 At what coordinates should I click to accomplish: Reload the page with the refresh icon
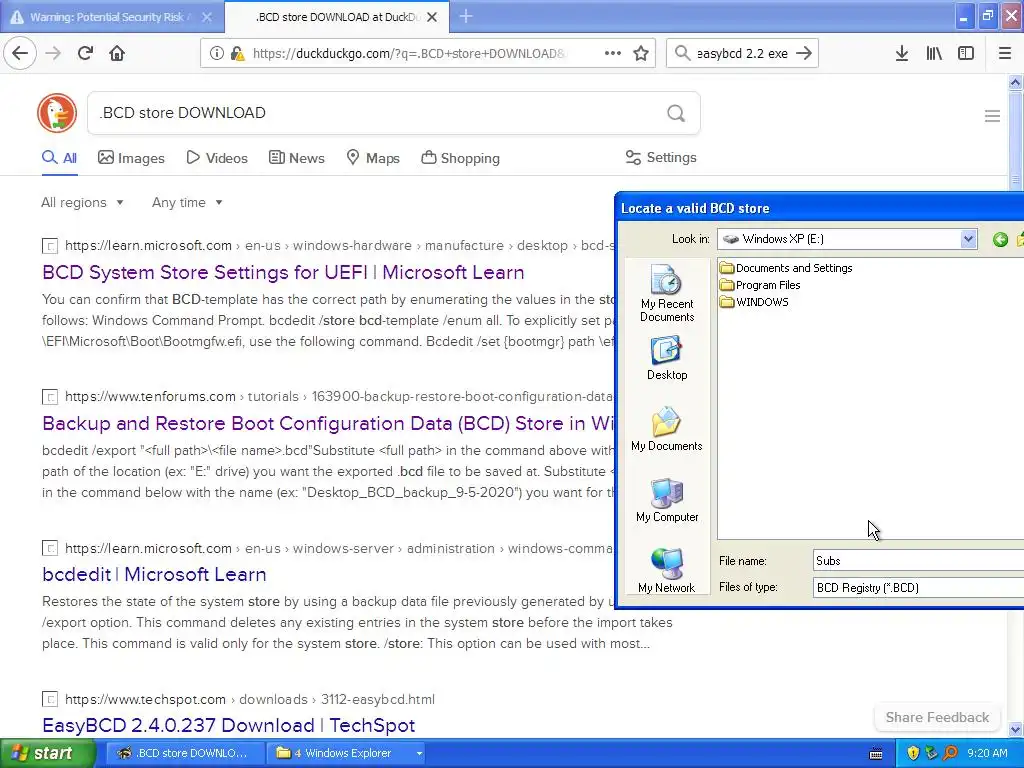(x=85, y=53)
